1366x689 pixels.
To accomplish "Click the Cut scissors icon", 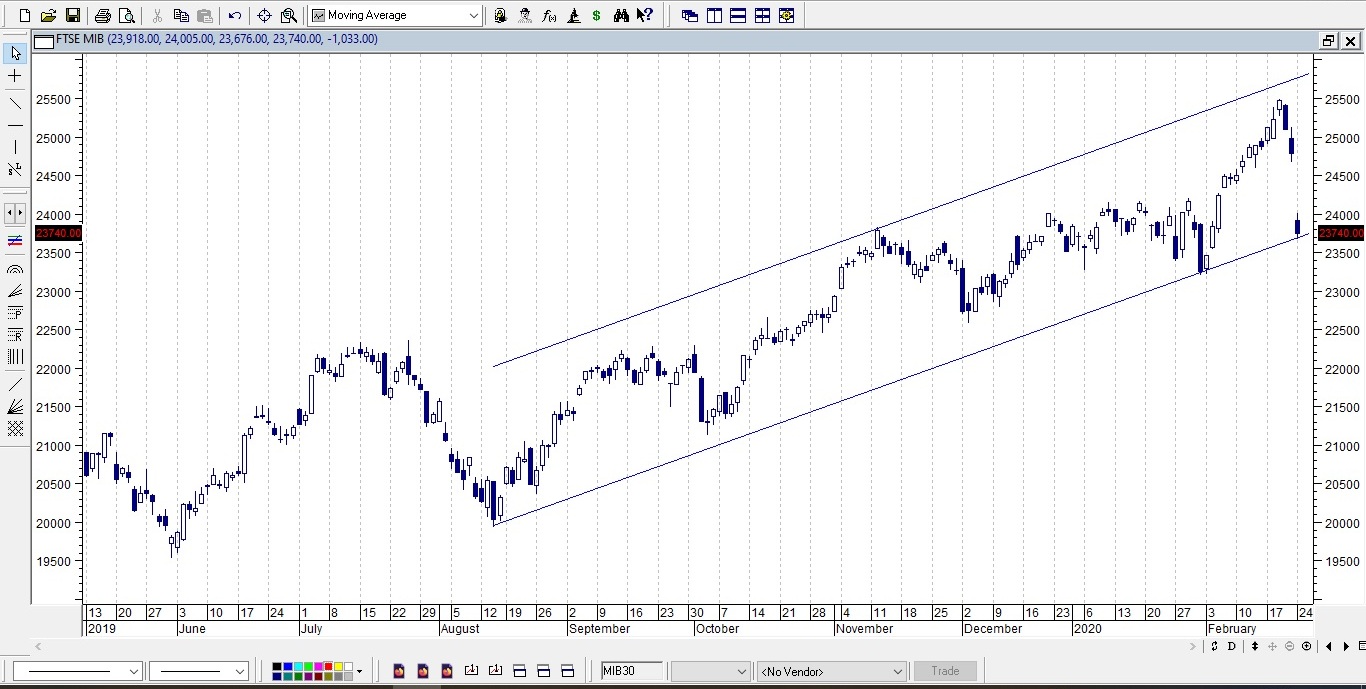I will [x=157, y=15].
